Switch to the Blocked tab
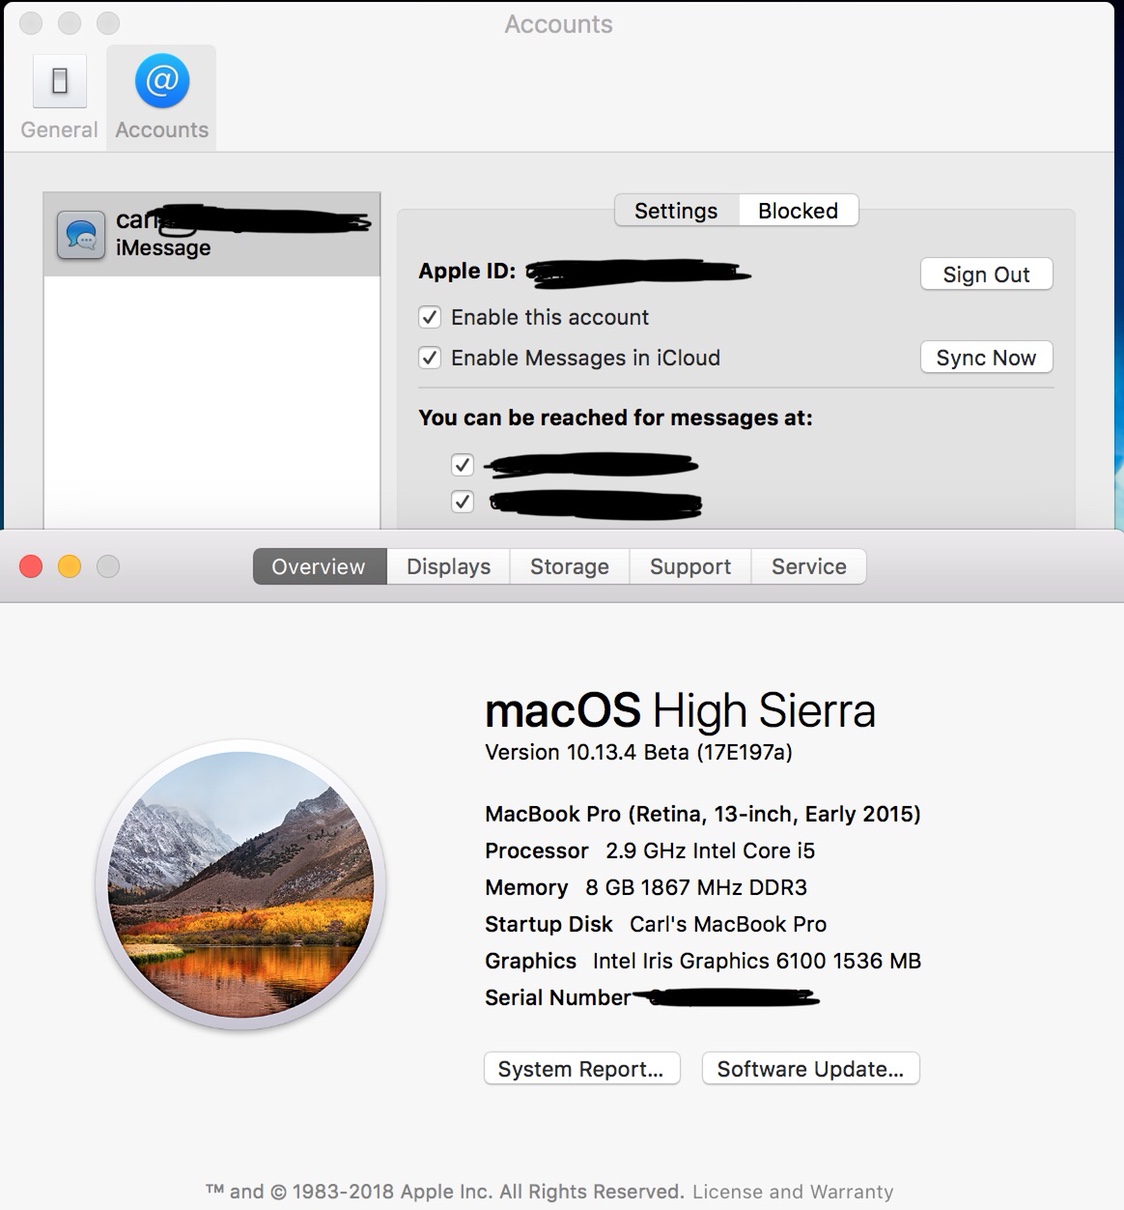The image size is (1124, 1210). pos(798,211)
